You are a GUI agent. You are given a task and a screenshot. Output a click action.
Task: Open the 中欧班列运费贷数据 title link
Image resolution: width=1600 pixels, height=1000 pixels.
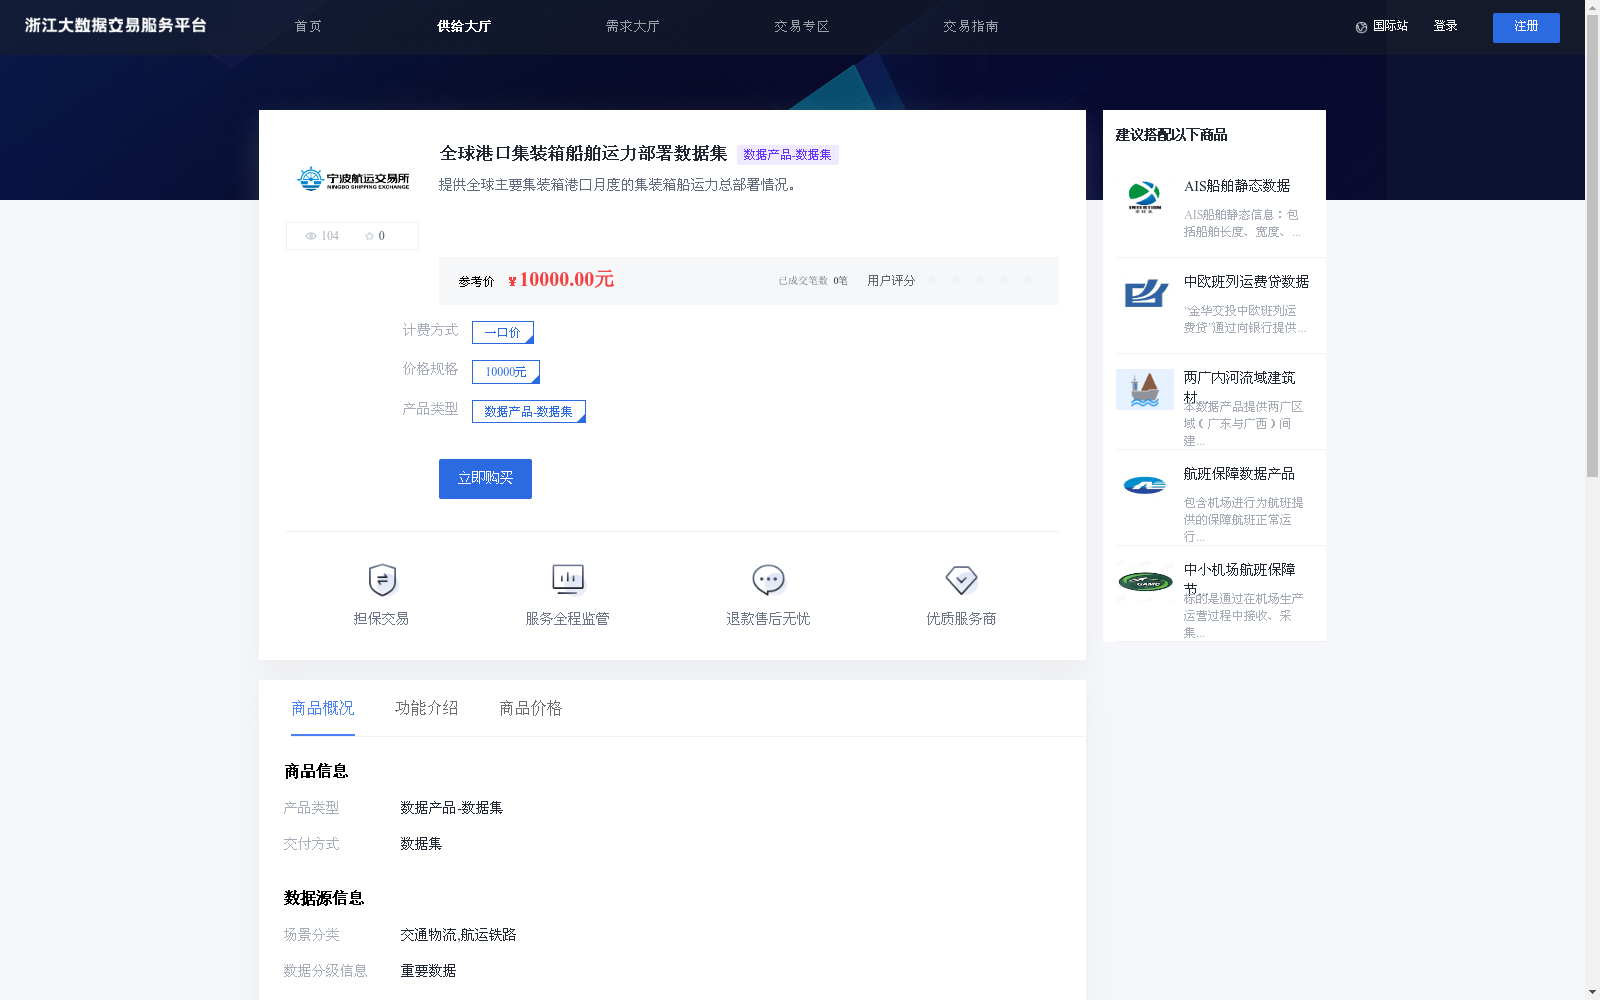pos(1246,282)
